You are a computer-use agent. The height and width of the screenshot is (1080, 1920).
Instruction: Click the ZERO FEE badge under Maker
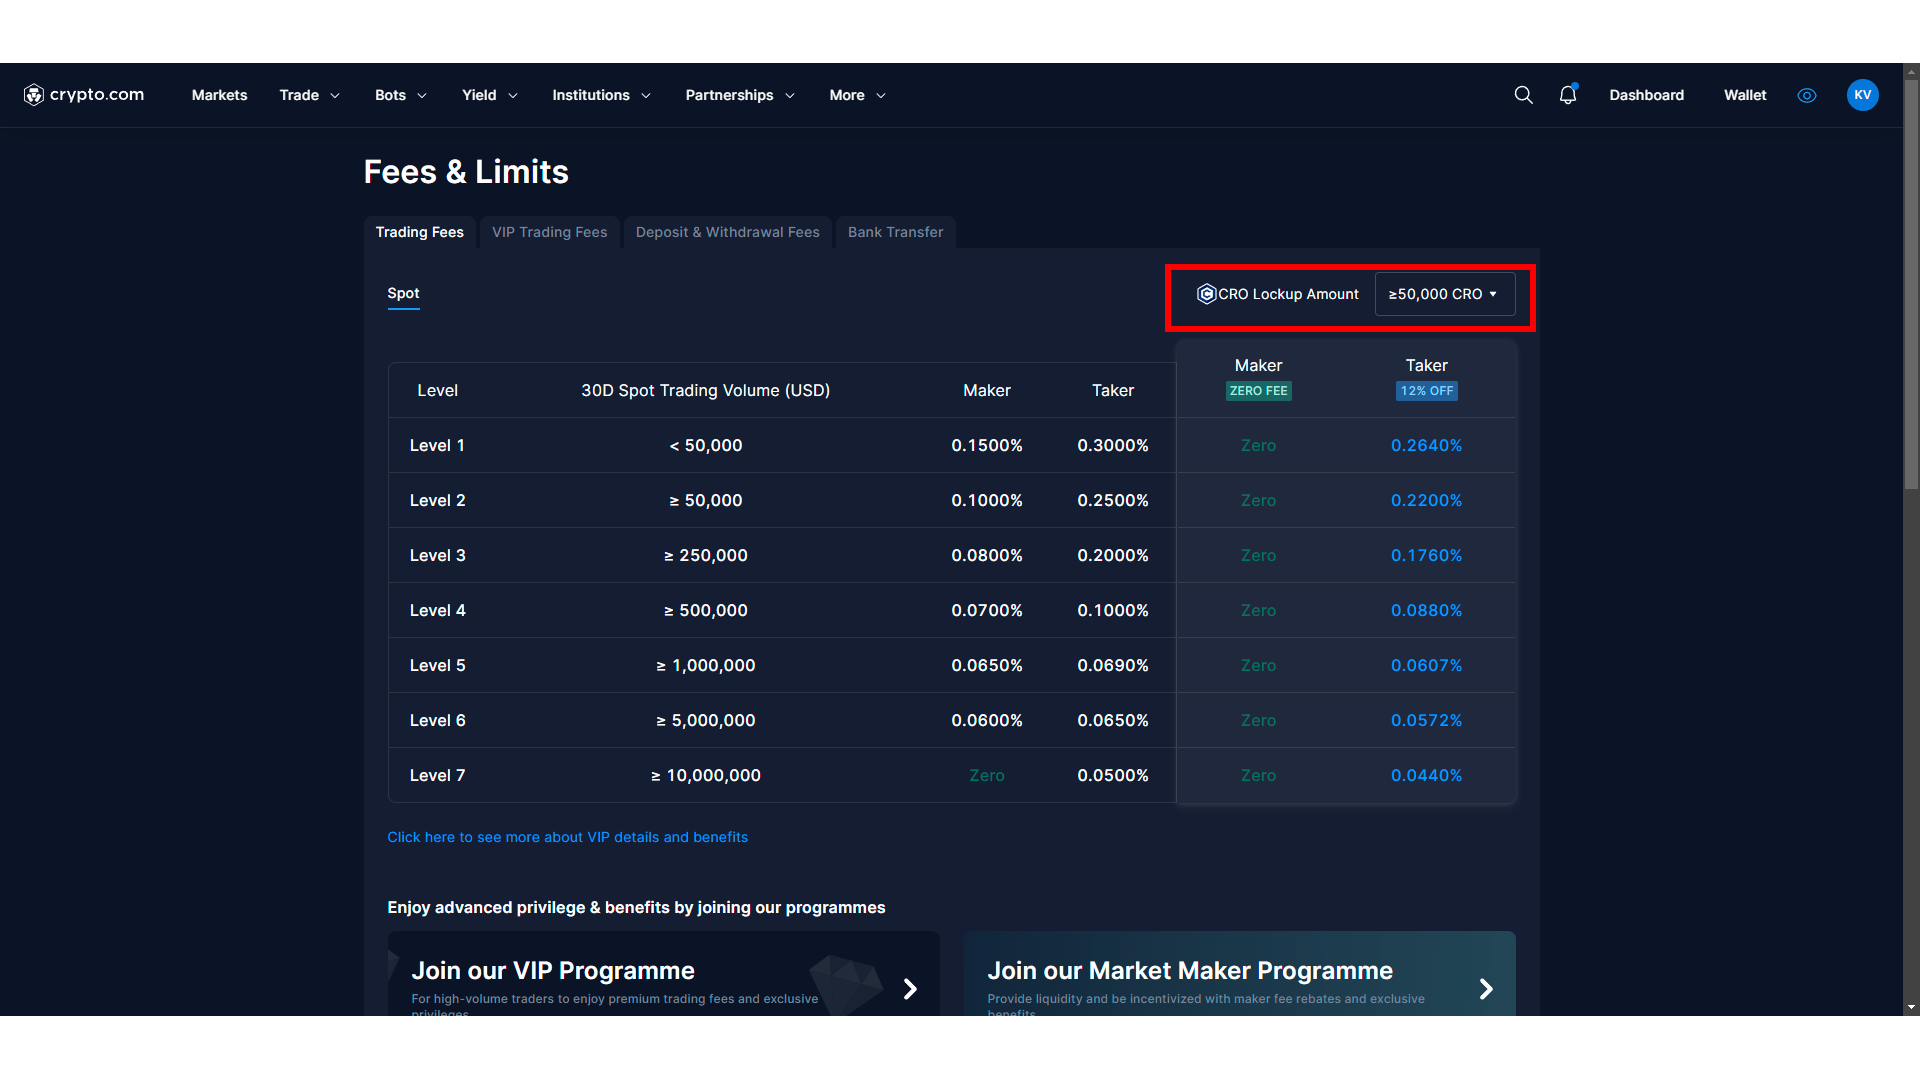[1259, 391]
